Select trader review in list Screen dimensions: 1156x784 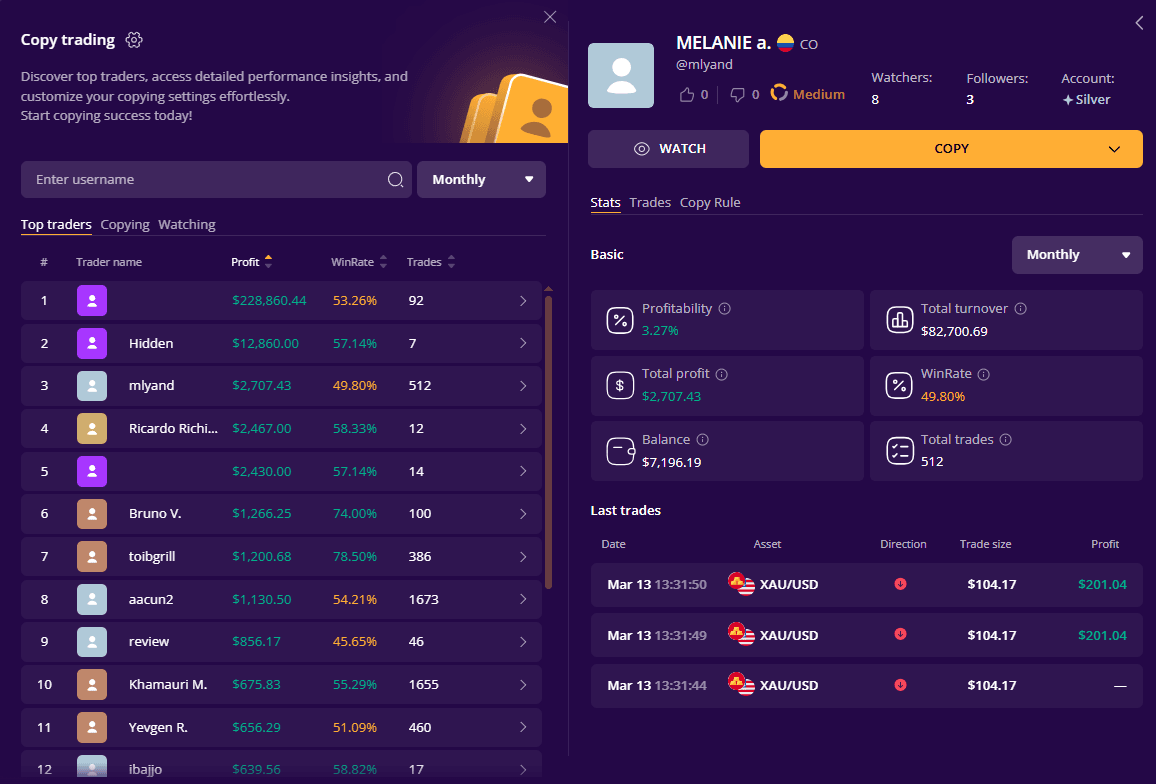[282, 642]
